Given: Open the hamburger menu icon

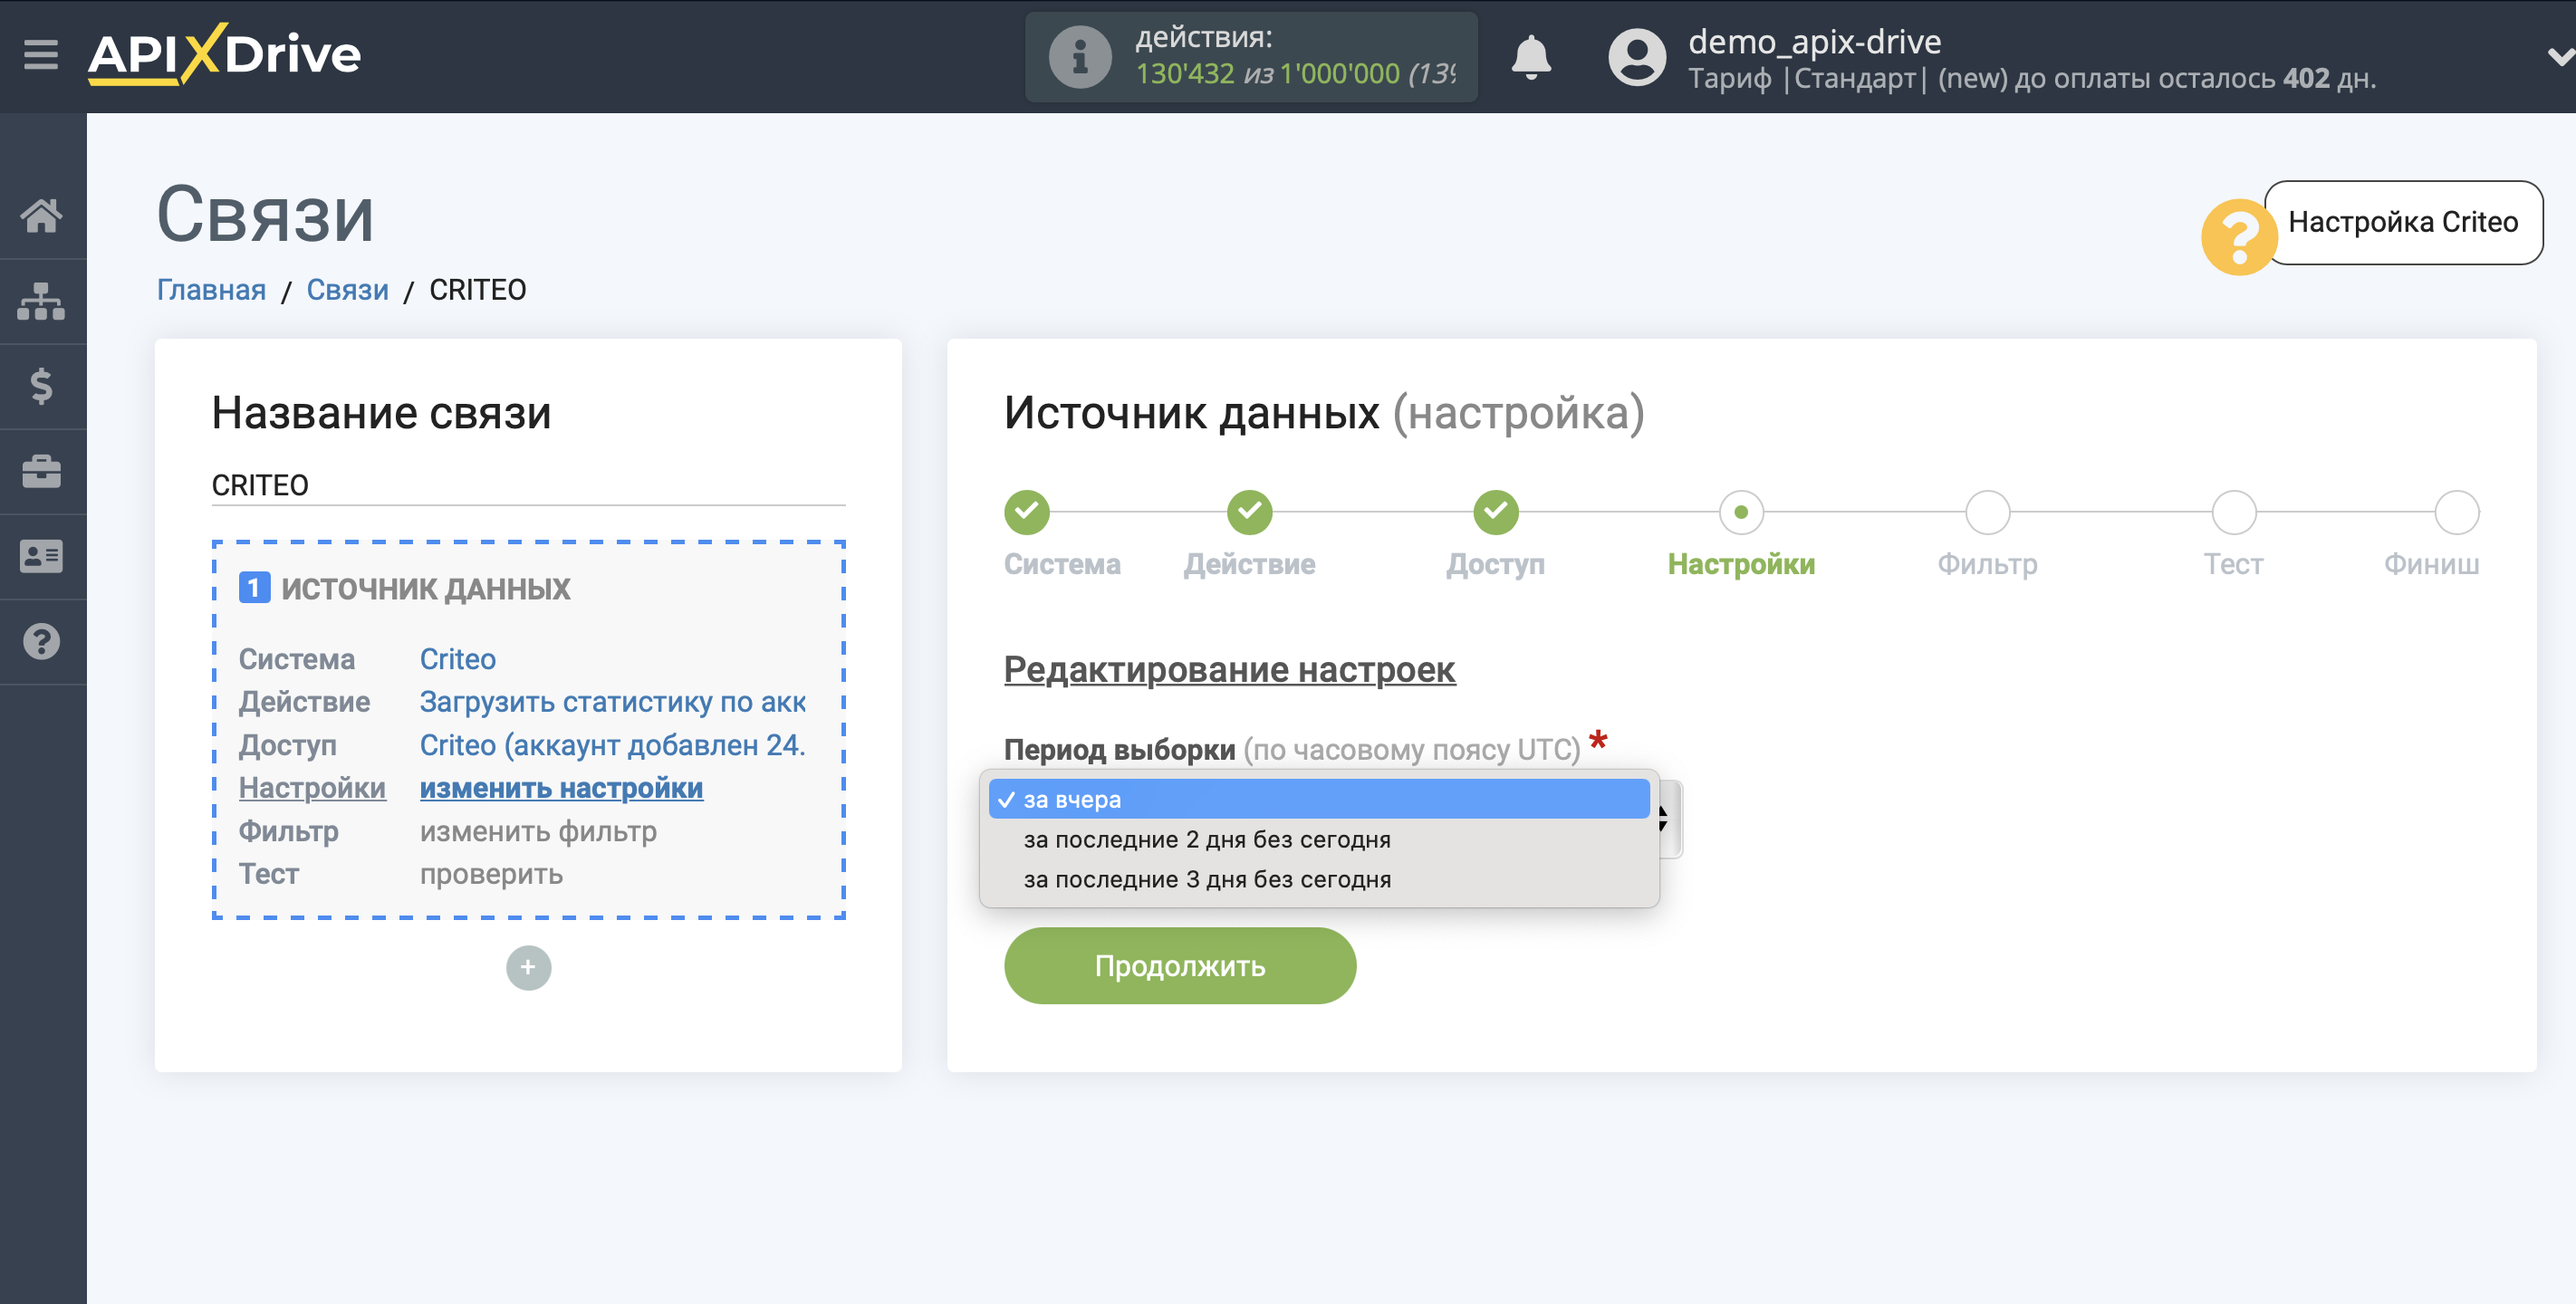Looking at the screenshot, I should [x=41, y=55].
